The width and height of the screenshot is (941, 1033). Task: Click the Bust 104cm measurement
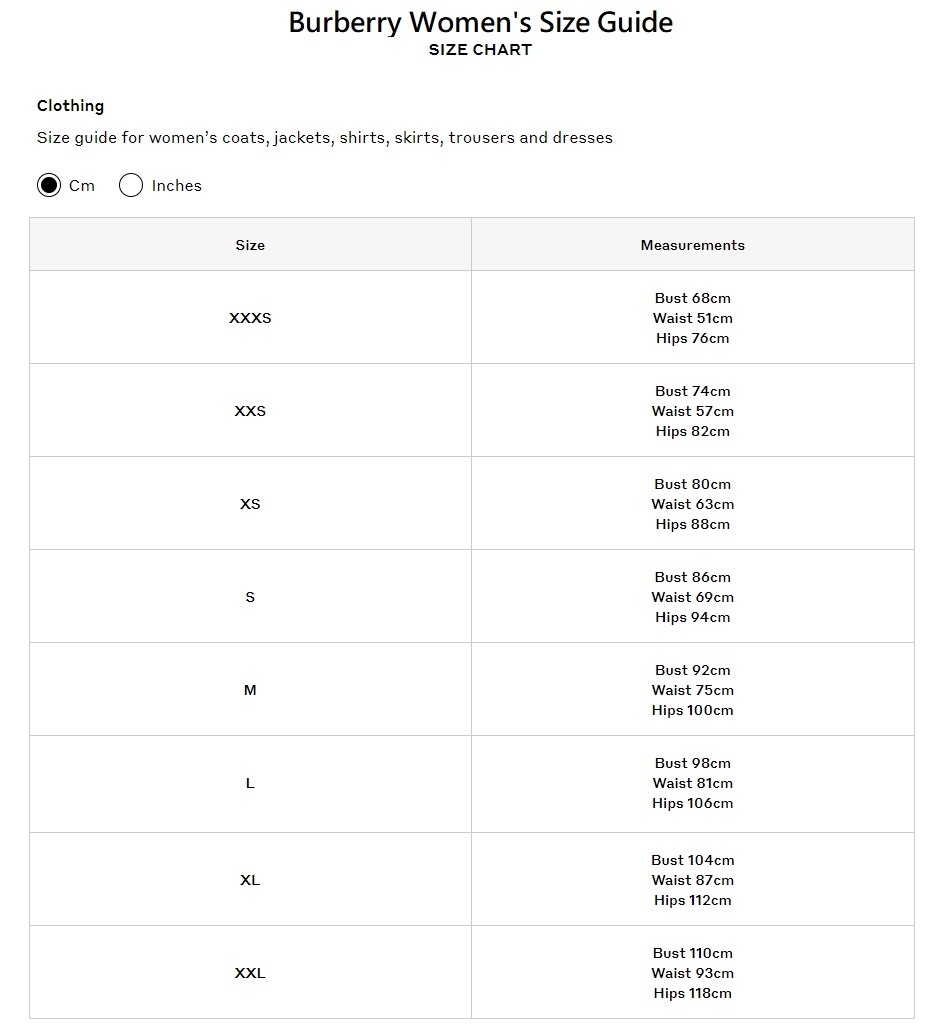(692, 860)
